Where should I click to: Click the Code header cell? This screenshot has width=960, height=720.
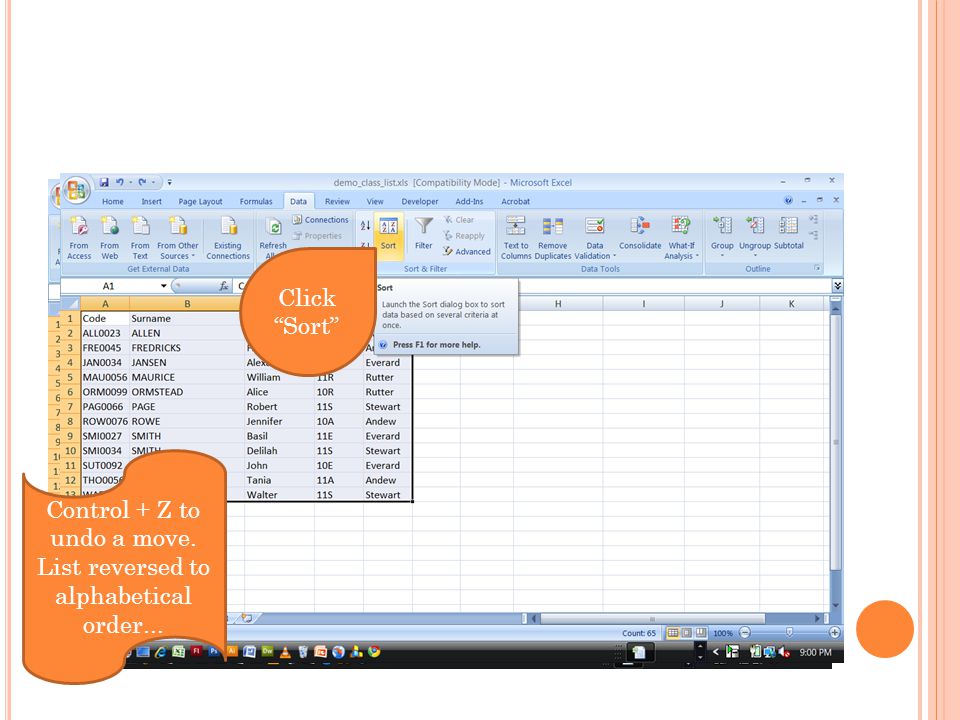[105, 318]
